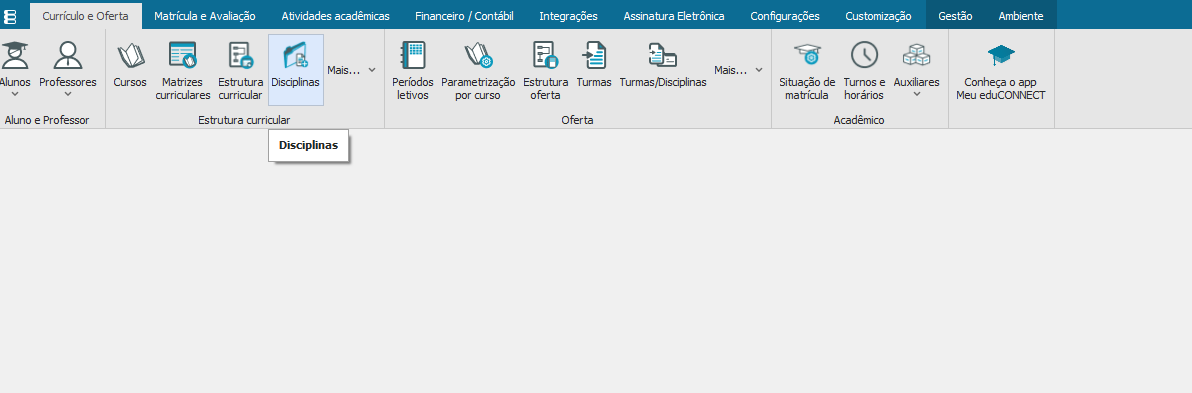Expand Auxiliares dropdown arrow
The image size is (1192, 393).
[x=916, y=94]
